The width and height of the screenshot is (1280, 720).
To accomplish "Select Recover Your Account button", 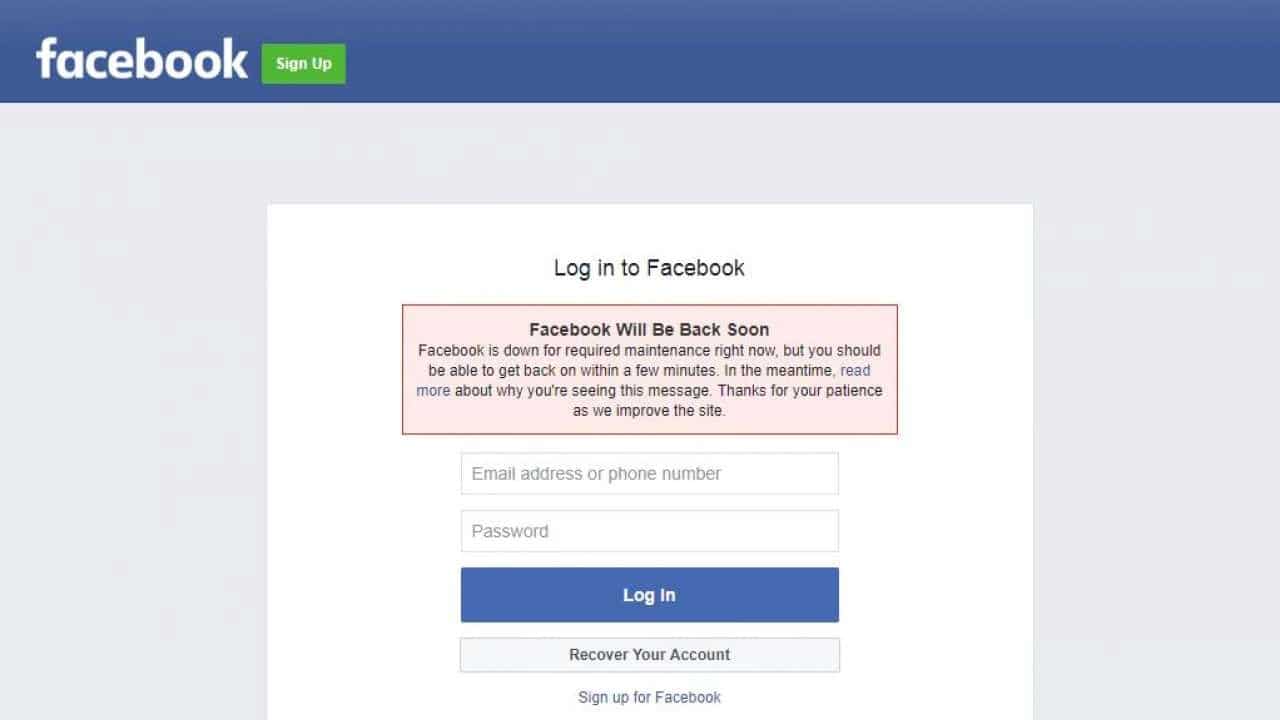I will click(650, 655).
